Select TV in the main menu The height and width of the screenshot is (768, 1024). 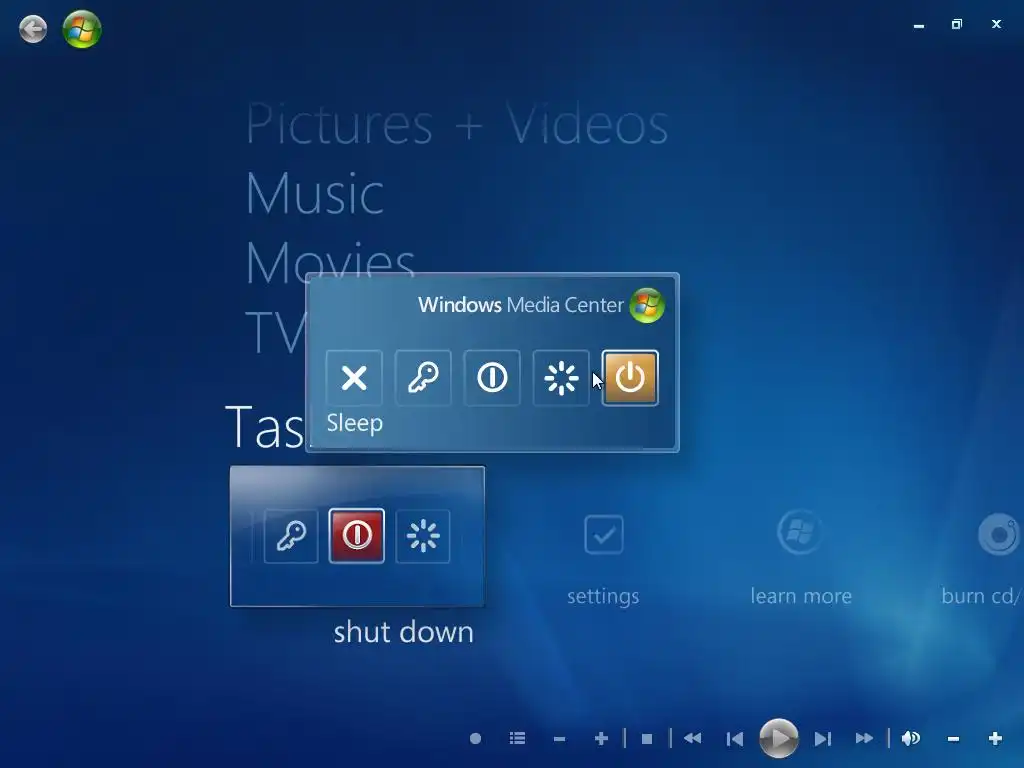(276, 332)
